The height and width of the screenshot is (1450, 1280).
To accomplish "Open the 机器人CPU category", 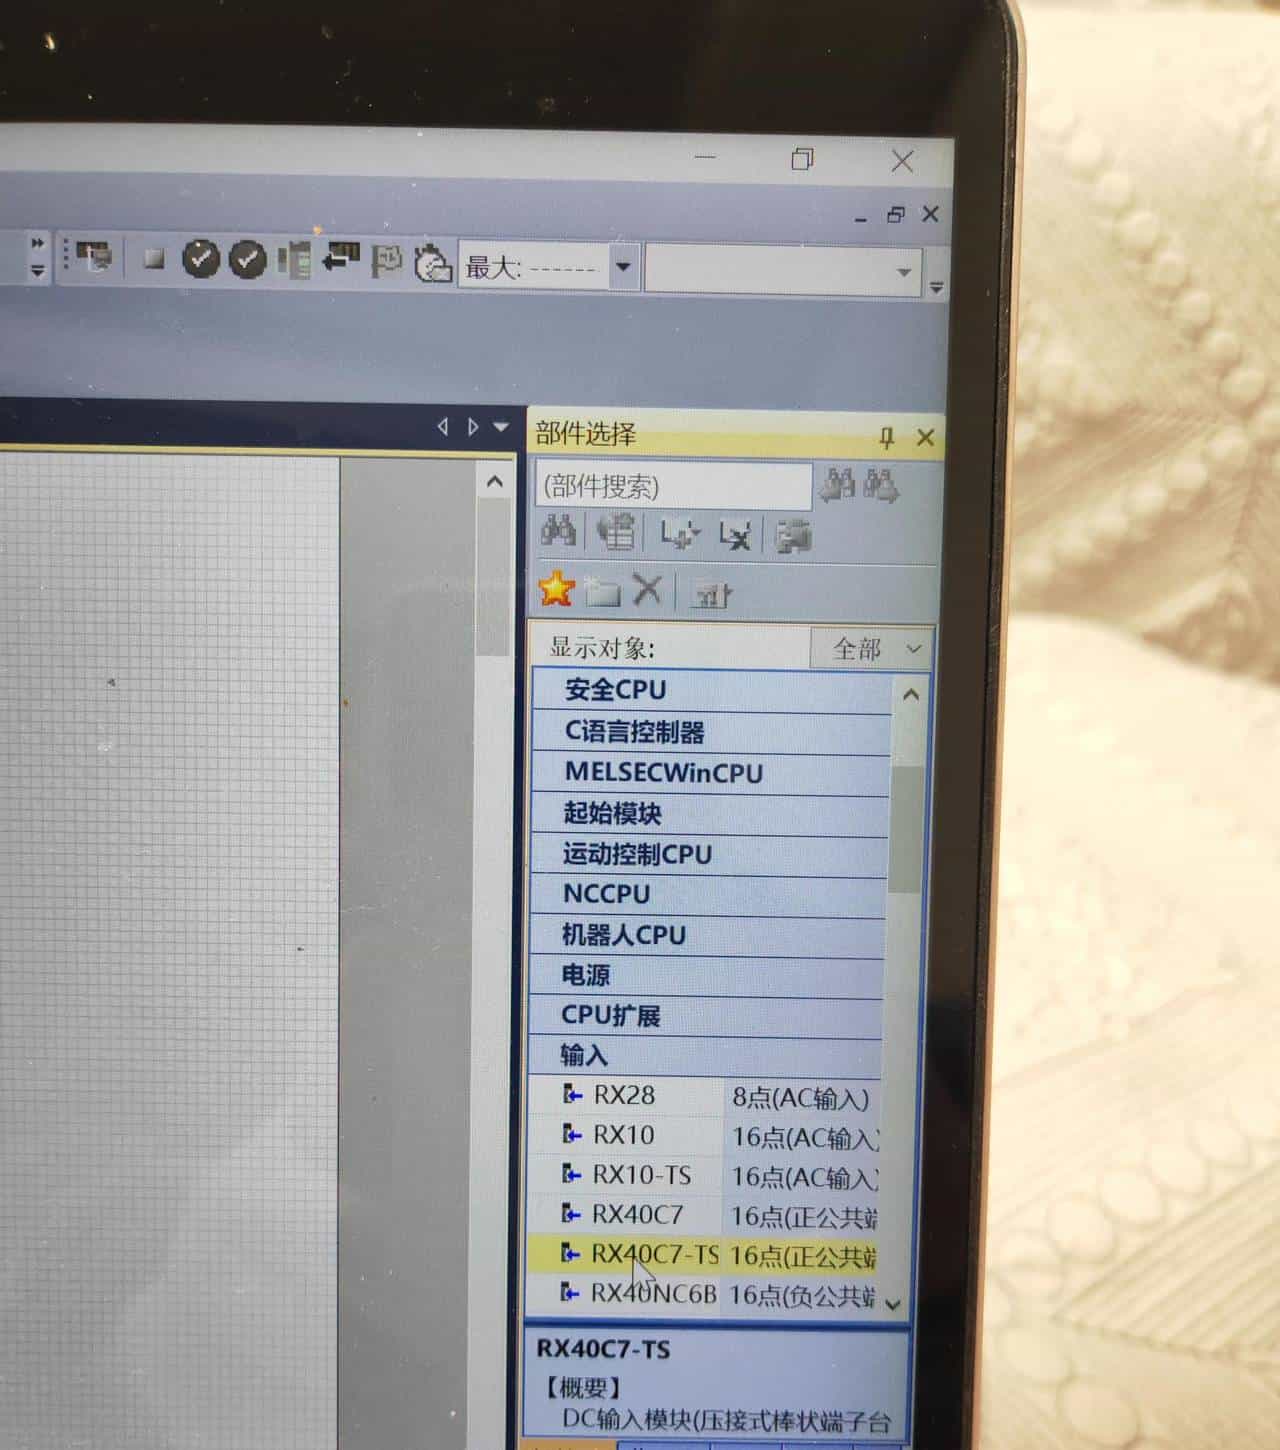I will [x=707, y=936].
